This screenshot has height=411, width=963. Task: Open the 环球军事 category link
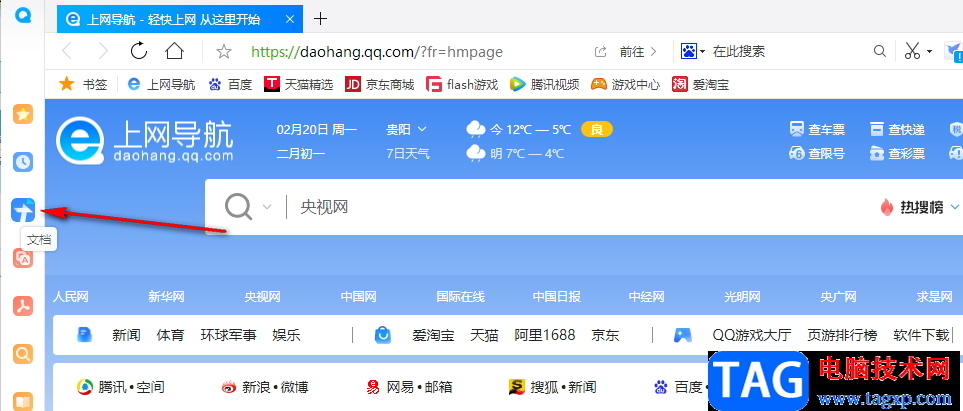(x=228, y=335)
